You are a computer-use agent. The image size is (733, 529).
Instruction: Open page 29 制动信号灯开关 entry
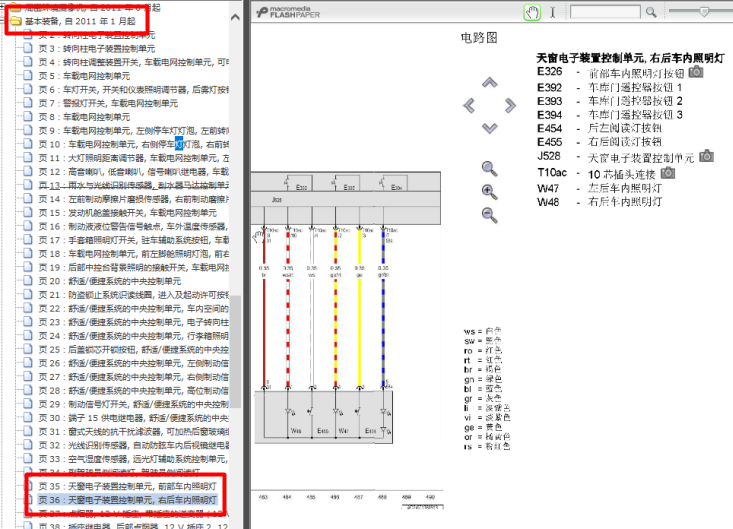pos(133,404)
